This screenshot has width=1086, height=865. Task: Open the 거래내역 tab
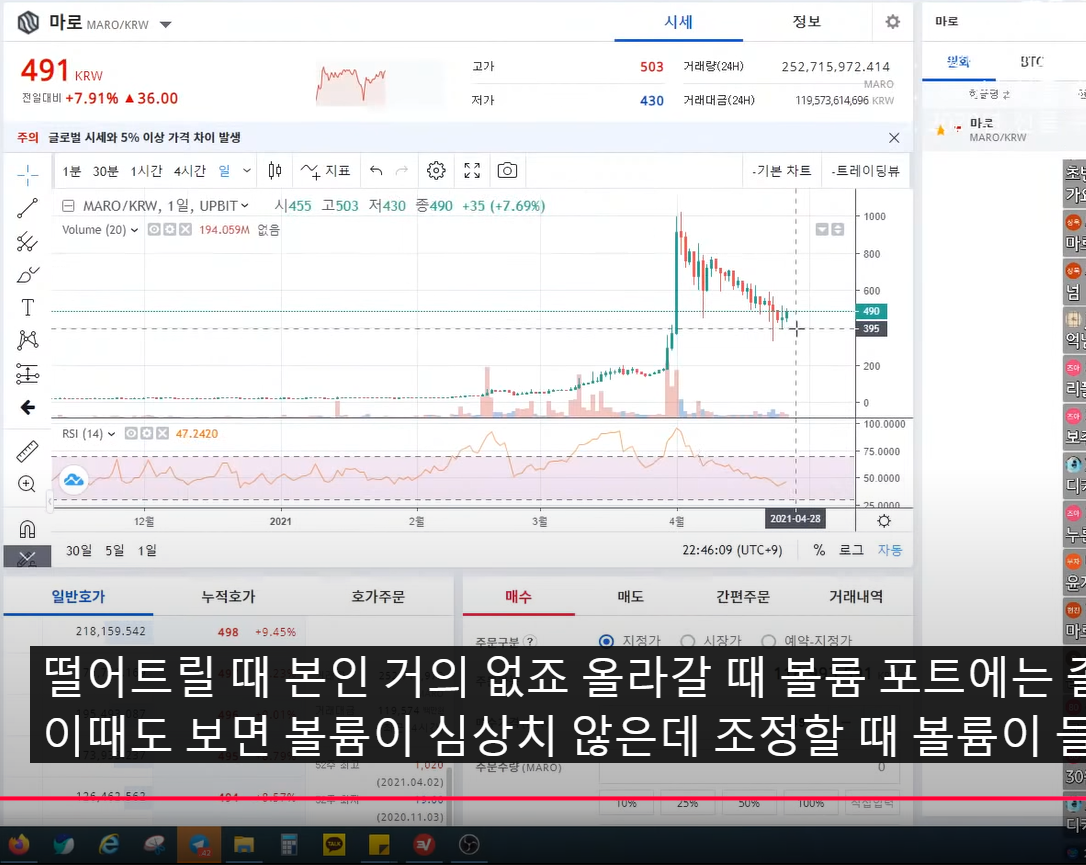856,596
